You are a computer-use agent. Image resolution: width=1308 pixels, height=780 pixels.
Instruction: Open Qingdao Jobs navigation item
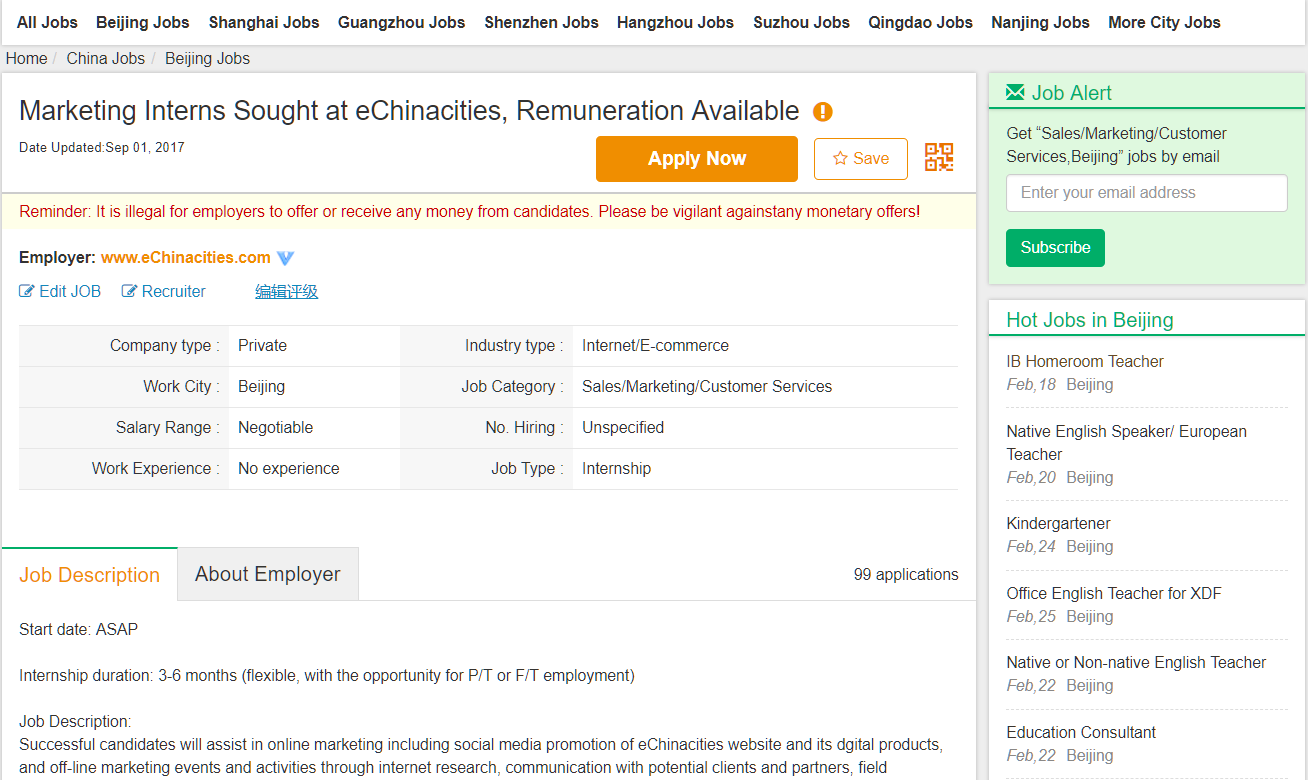click(x=920, y=22)
